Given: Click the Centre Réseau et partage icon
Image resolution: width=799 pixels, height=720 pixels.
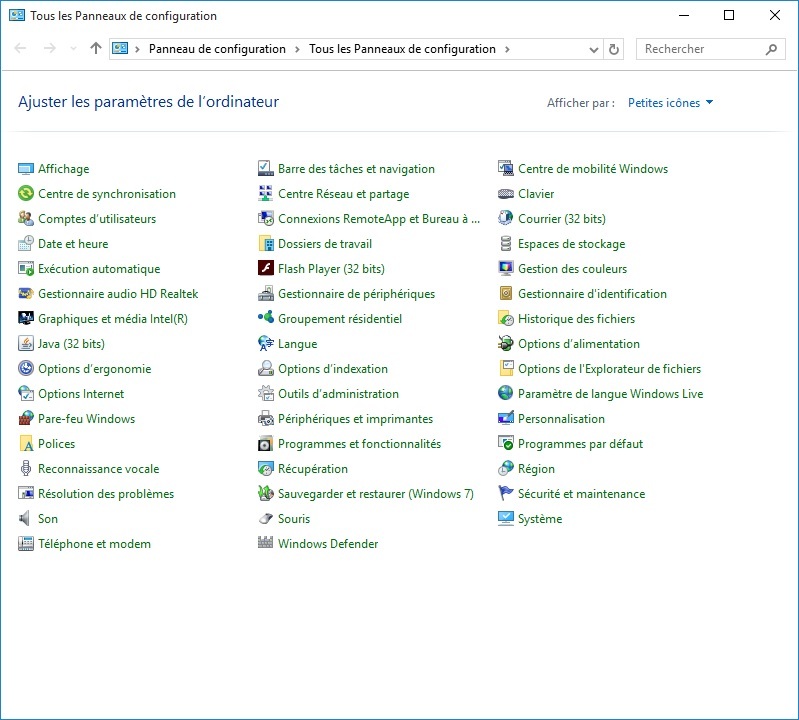Looking at the screenshot, I should click(265, 194).
